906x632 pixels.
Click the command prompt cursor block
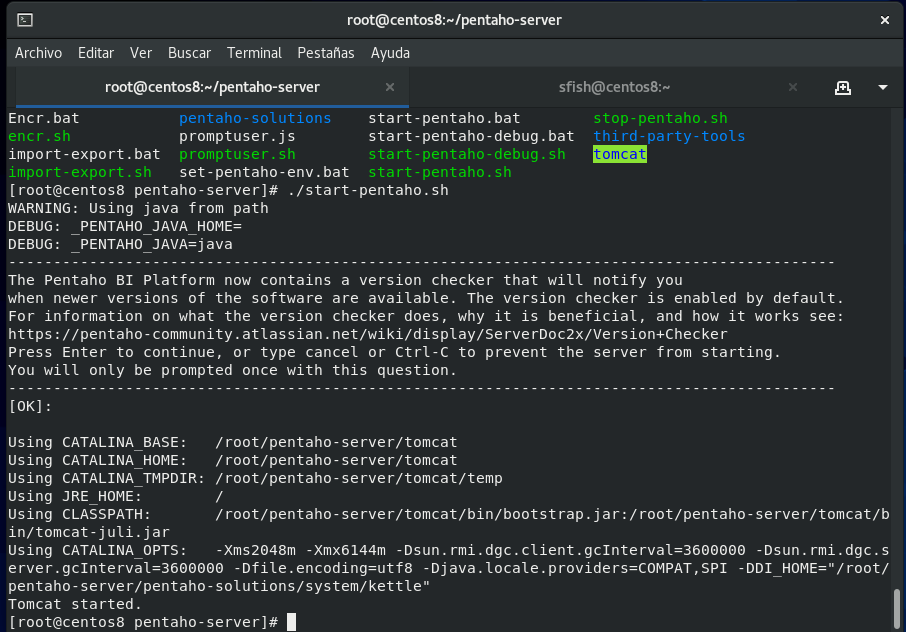pos(291,622)
